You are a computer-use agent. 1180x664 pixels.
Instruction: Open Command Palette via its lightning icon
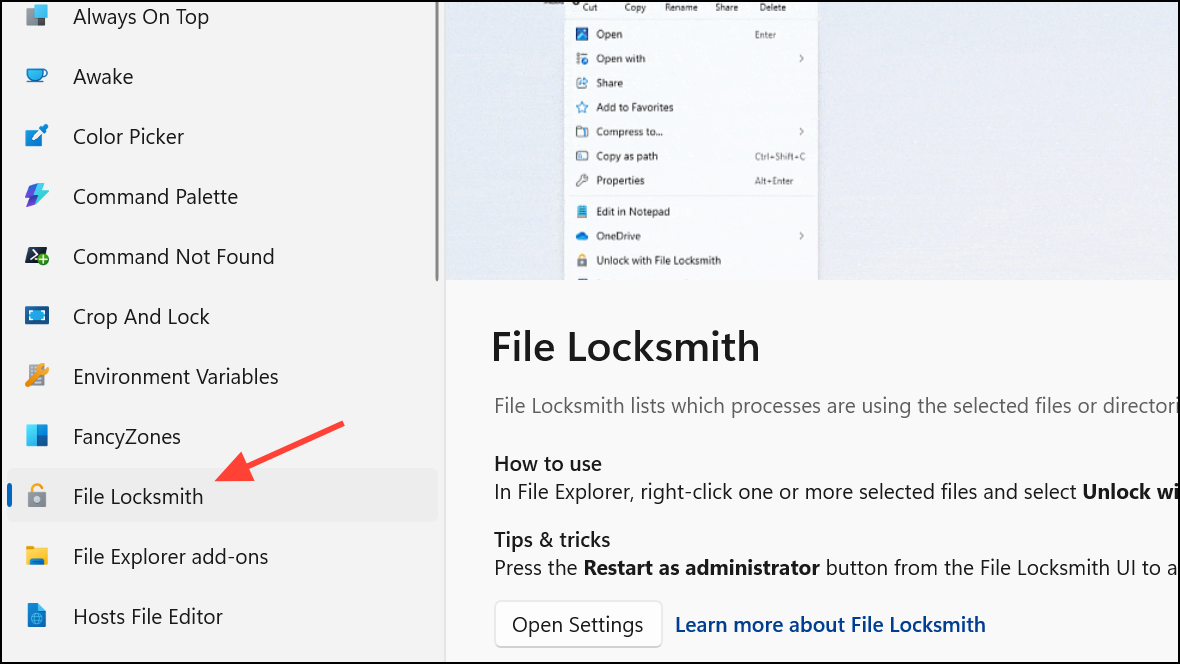37,196
